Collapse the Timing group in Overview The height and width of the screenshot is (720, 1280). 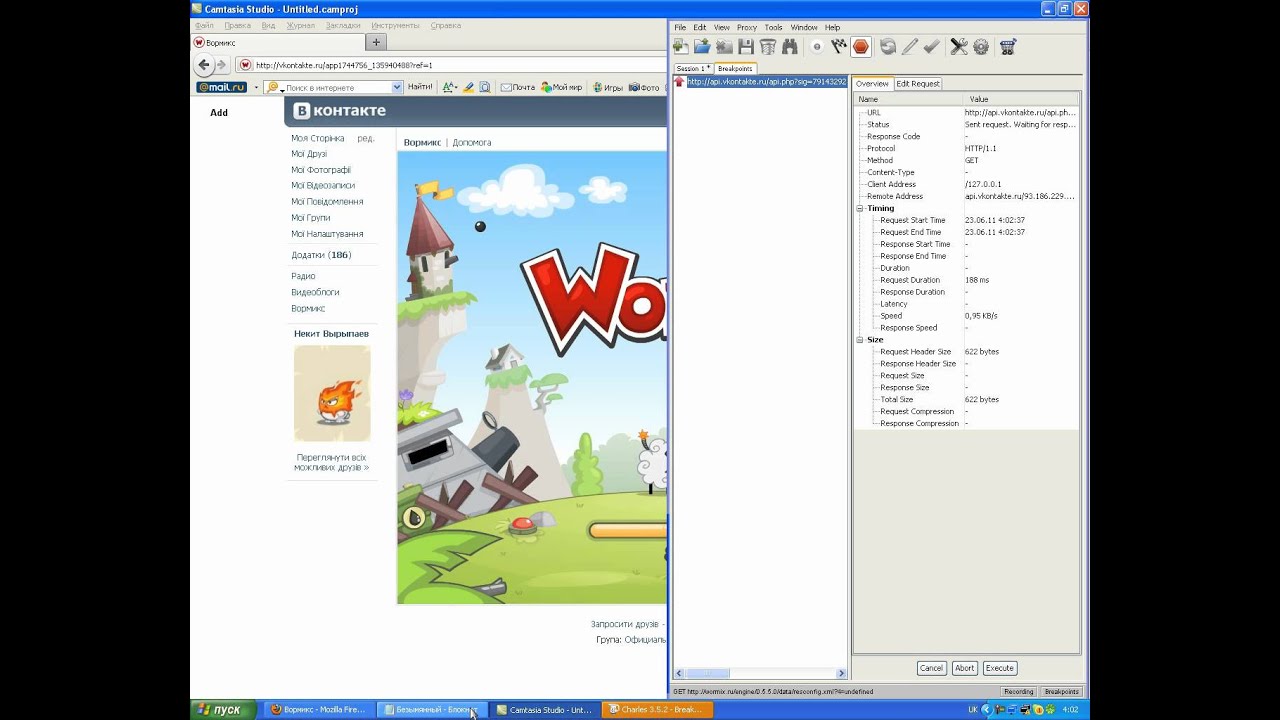coord(860,208)
